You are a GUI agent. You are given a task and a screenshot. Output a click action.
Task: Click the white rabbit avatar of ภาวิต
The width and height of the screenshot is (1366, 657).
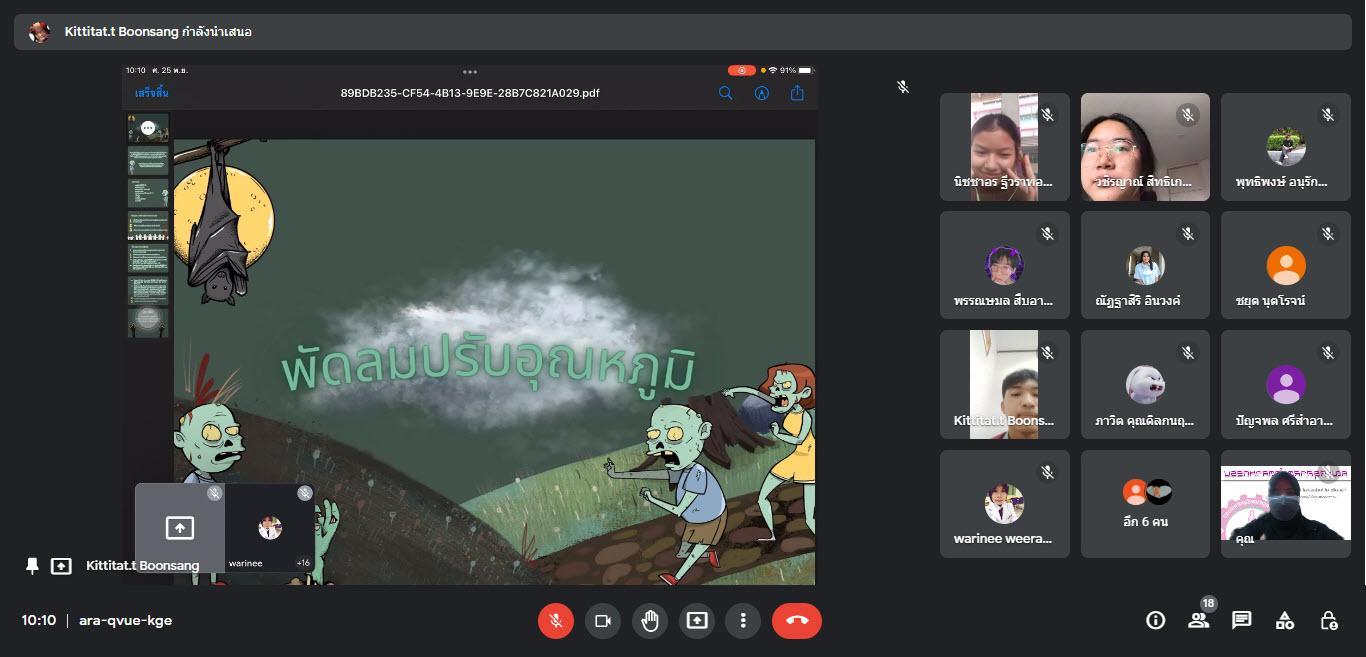tap(1145, 385)
